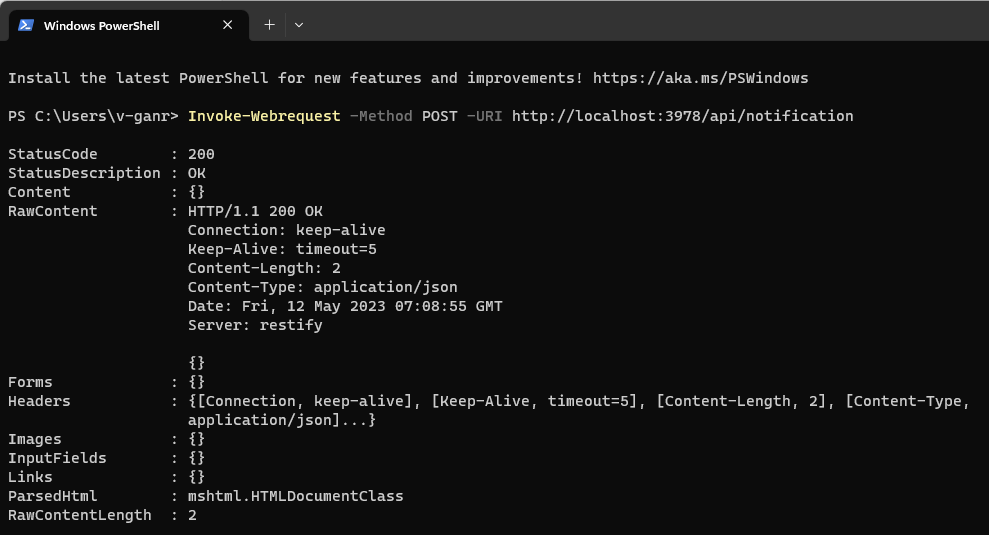Click the -URI parameter

tap(484, 116)
